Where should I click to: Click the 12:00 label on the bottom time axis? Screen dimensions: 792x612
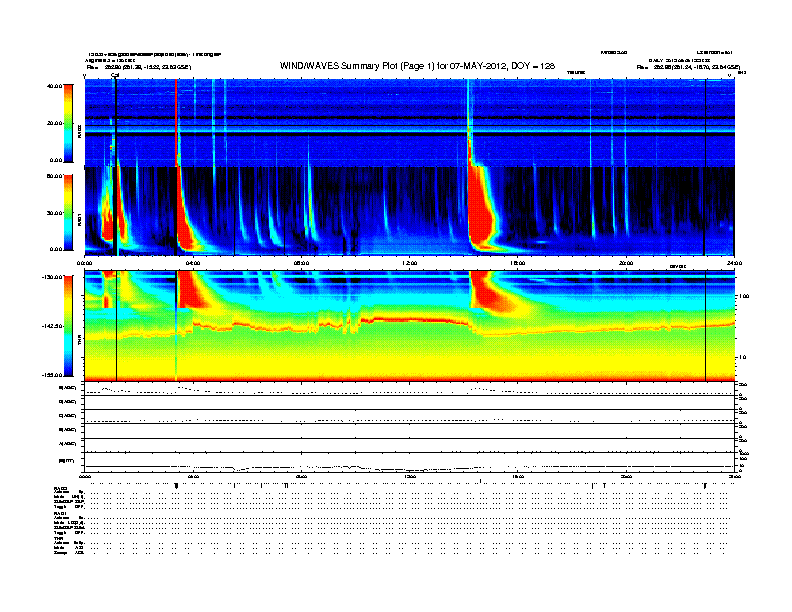(x=409, y=477)
